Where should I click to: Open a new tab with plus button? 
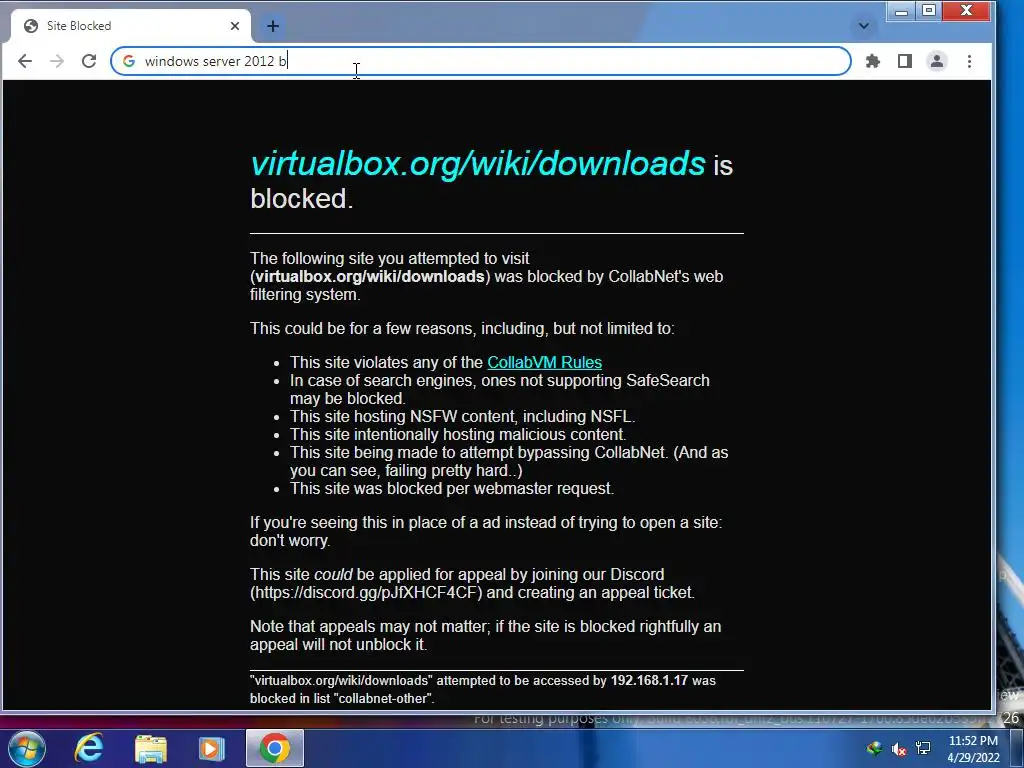click(x=273, y=26)
